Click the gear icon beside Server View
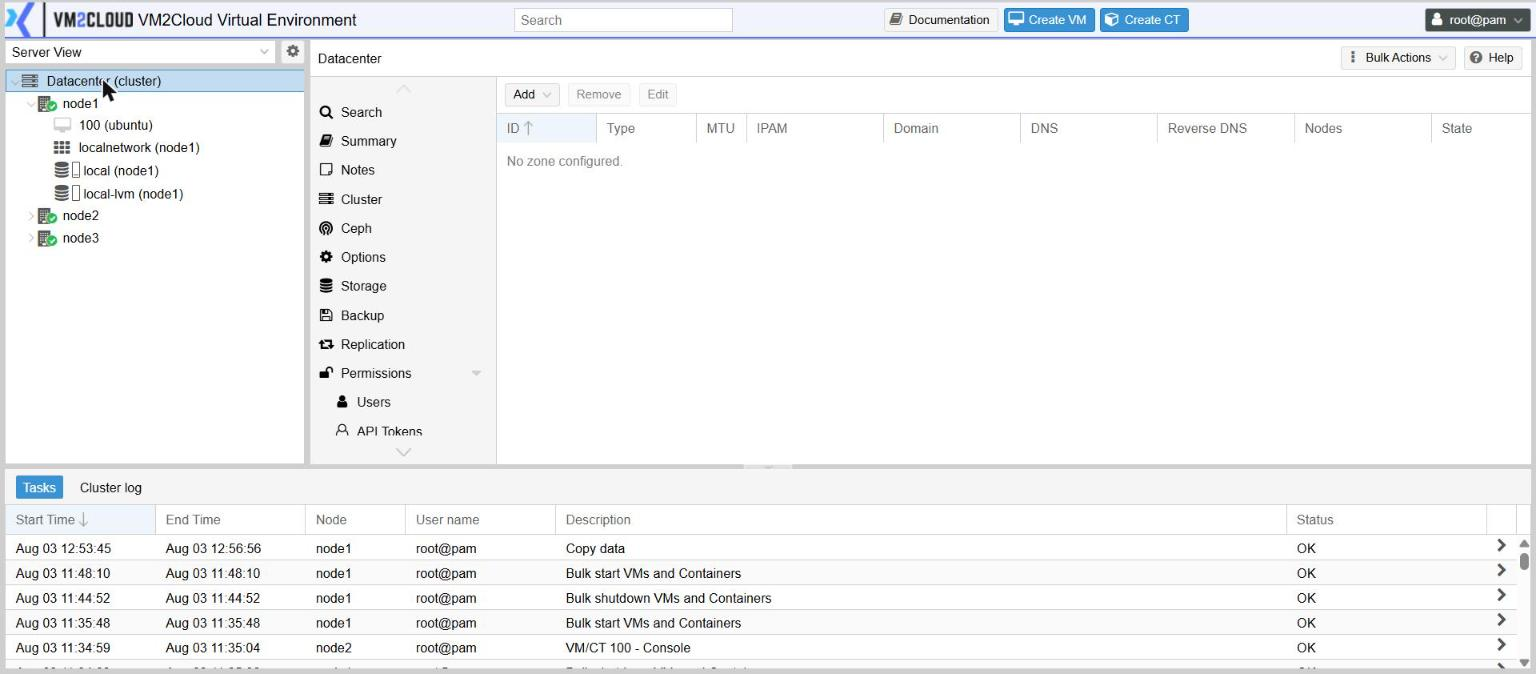The height and width of the screenshot is (674, 1536). (293, 51)
